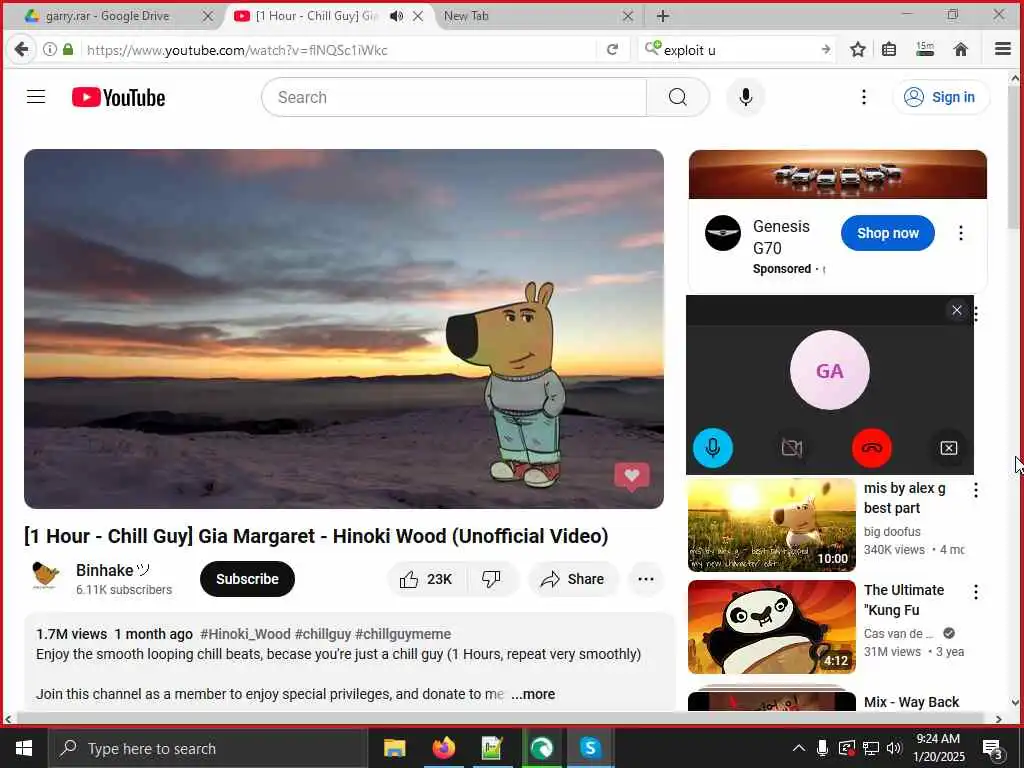Click the heart icon on video player
Screen dimensions: 1024x768
click(x=632, y=475)
